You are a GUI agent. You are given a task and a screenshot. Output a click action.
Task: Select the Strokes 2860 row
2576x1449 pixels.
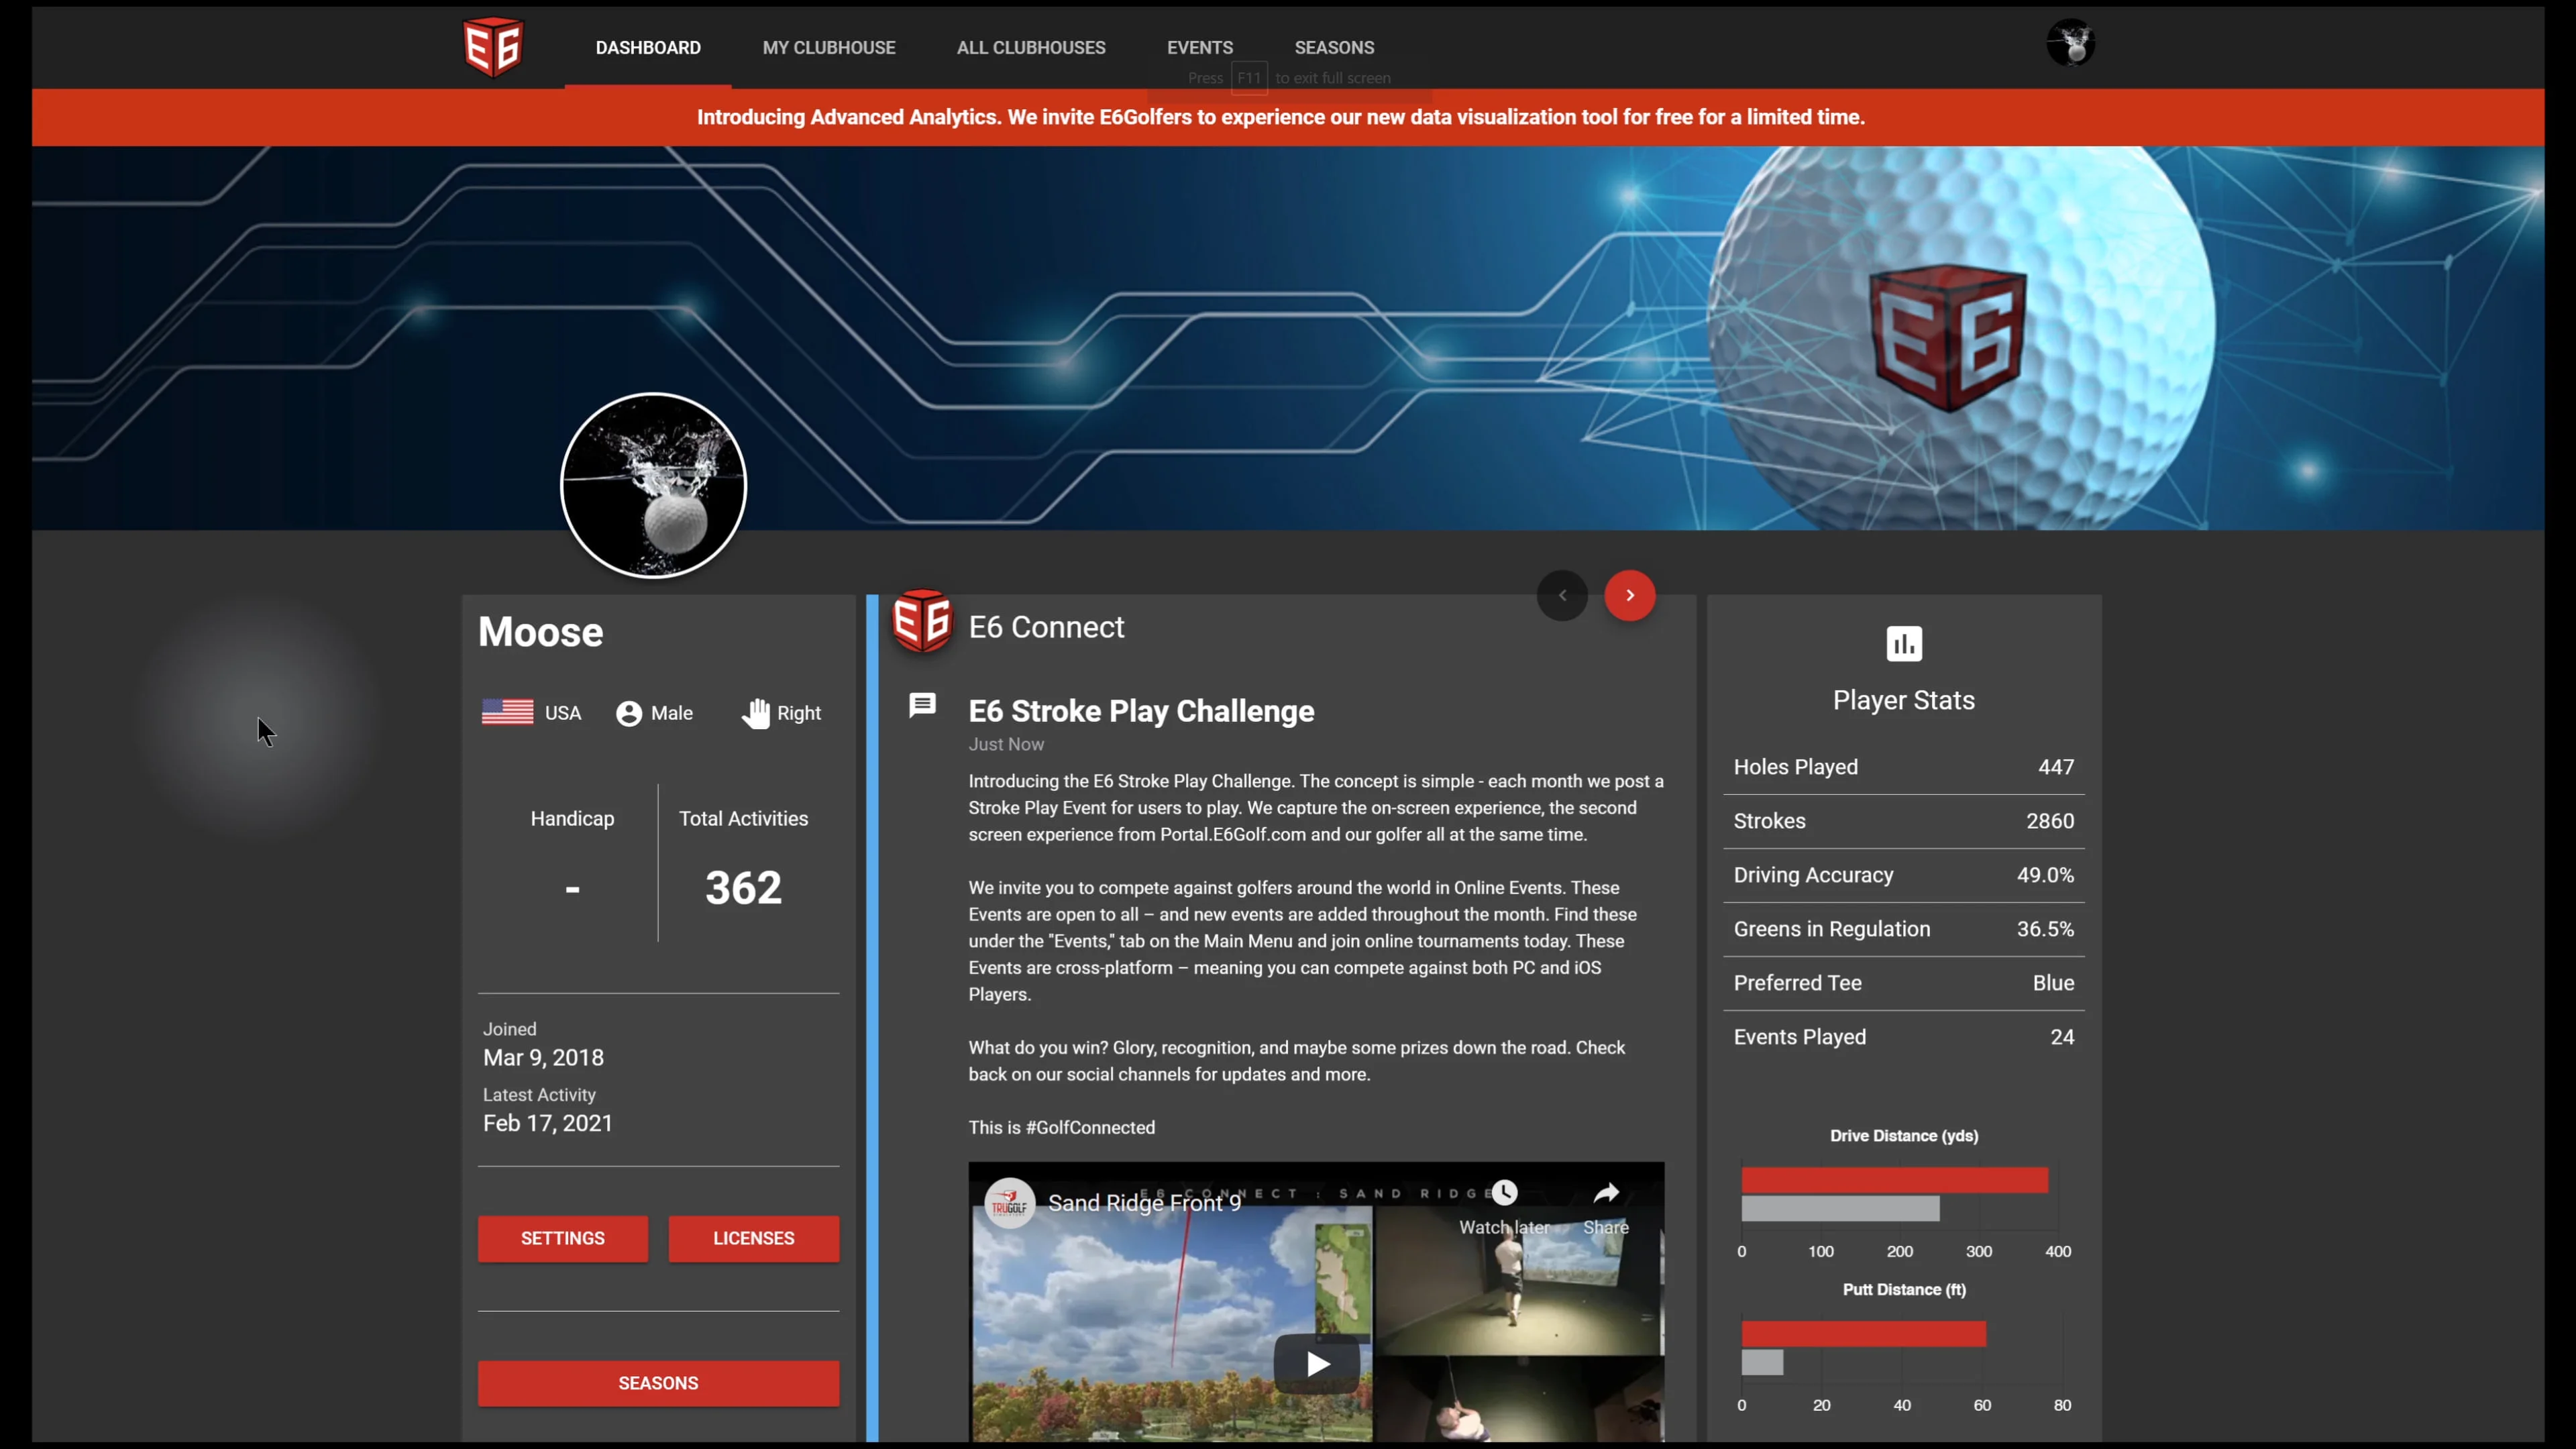point(1904,821)
